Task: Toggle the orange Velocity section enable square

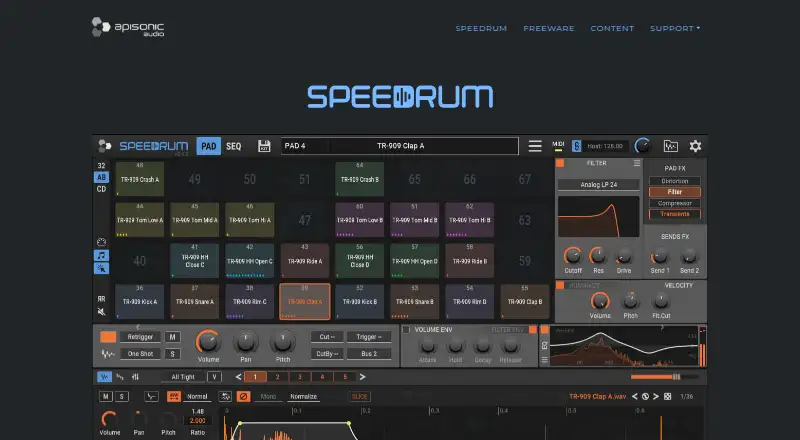Action: tap(560, 285)
